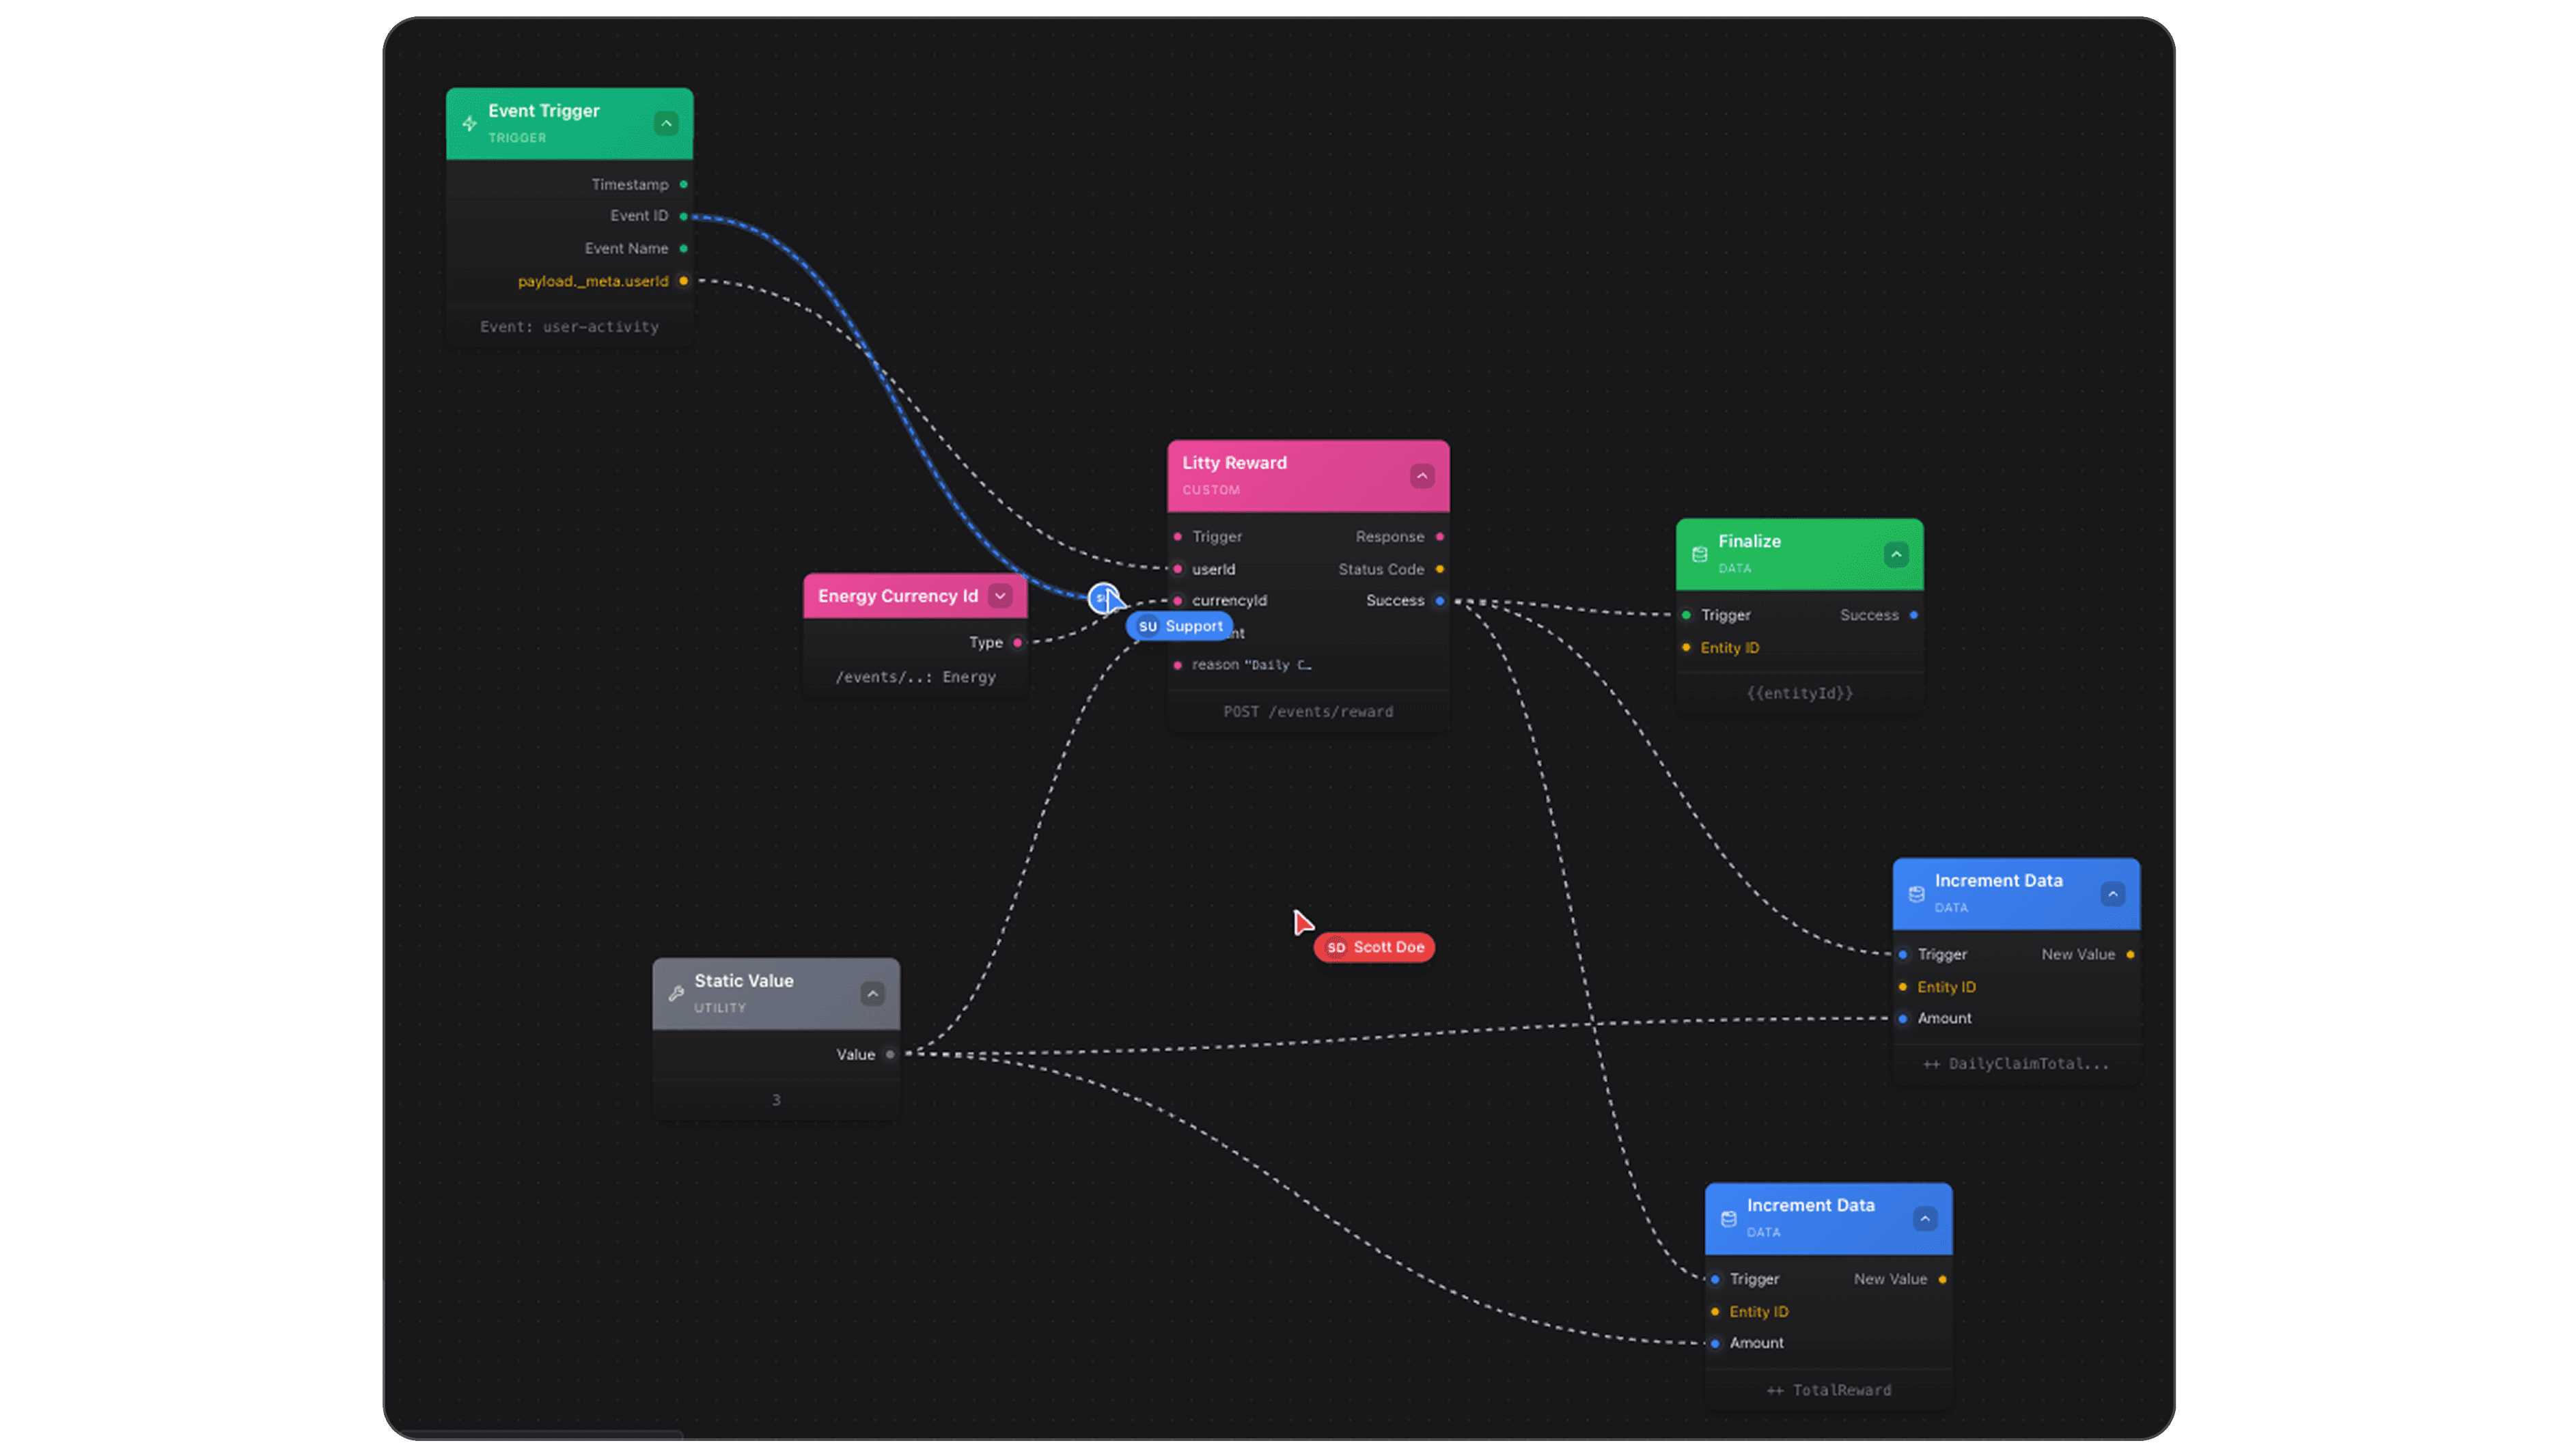Collapse the TotalReward Increment Data node
This screenshot has height=1456, width=2559.
pos(1924,1218)
